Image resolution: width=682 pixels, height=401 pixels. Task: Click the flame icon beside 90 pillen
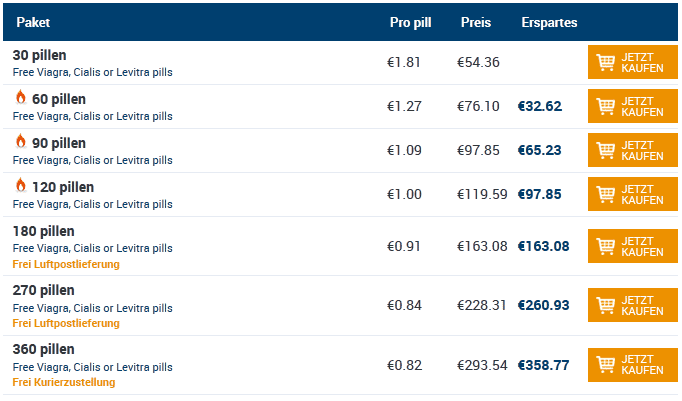[x=20, y=142]
